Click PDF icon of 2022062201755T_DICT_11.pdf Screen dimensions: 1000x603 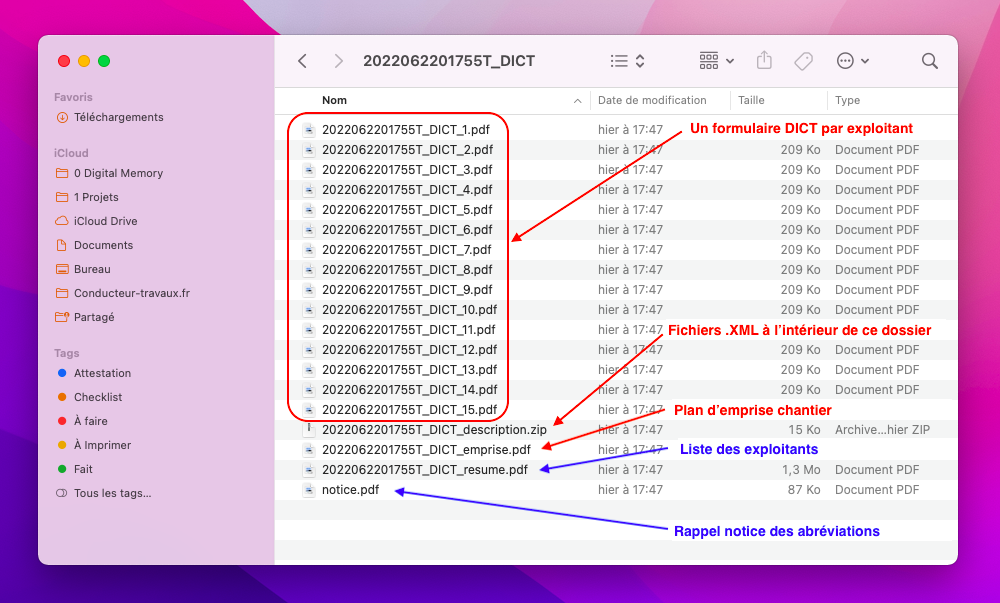pyautogui.click(x=309, y=330)
